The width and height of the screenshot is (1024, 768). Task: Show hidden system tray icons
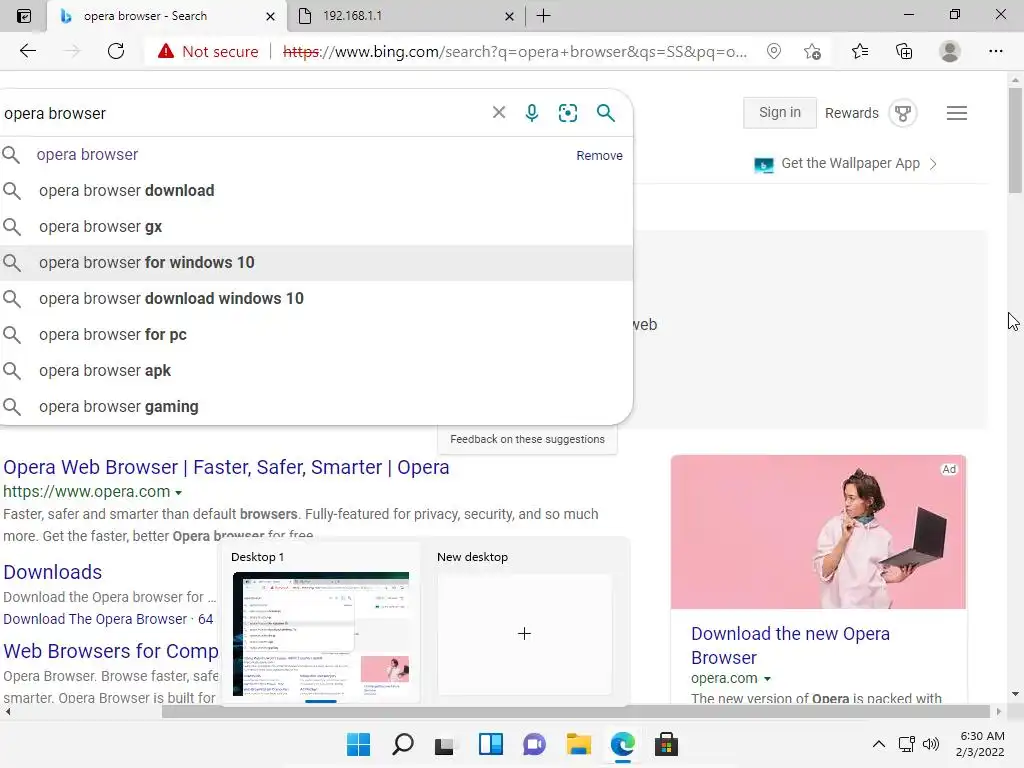coord(879,744)
